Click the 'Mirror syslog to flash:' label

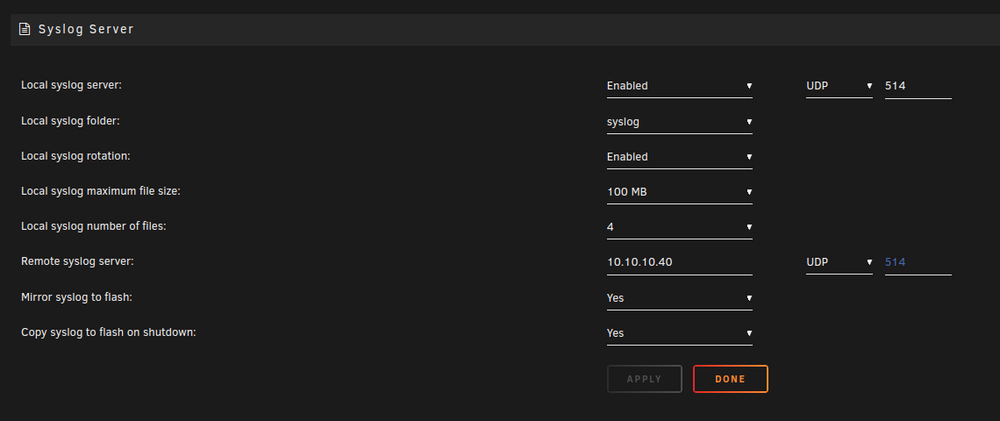[x=77, y=297]
